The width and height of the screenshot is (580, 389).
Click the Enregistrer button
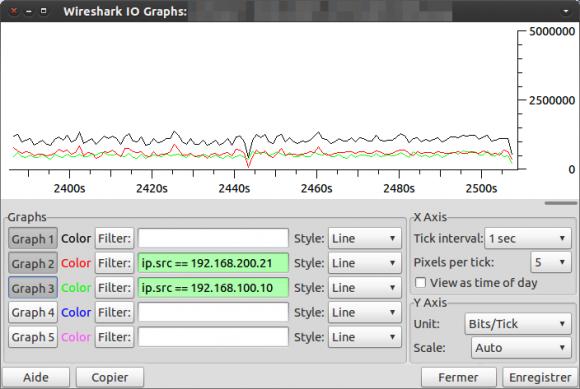coord(540,378)
